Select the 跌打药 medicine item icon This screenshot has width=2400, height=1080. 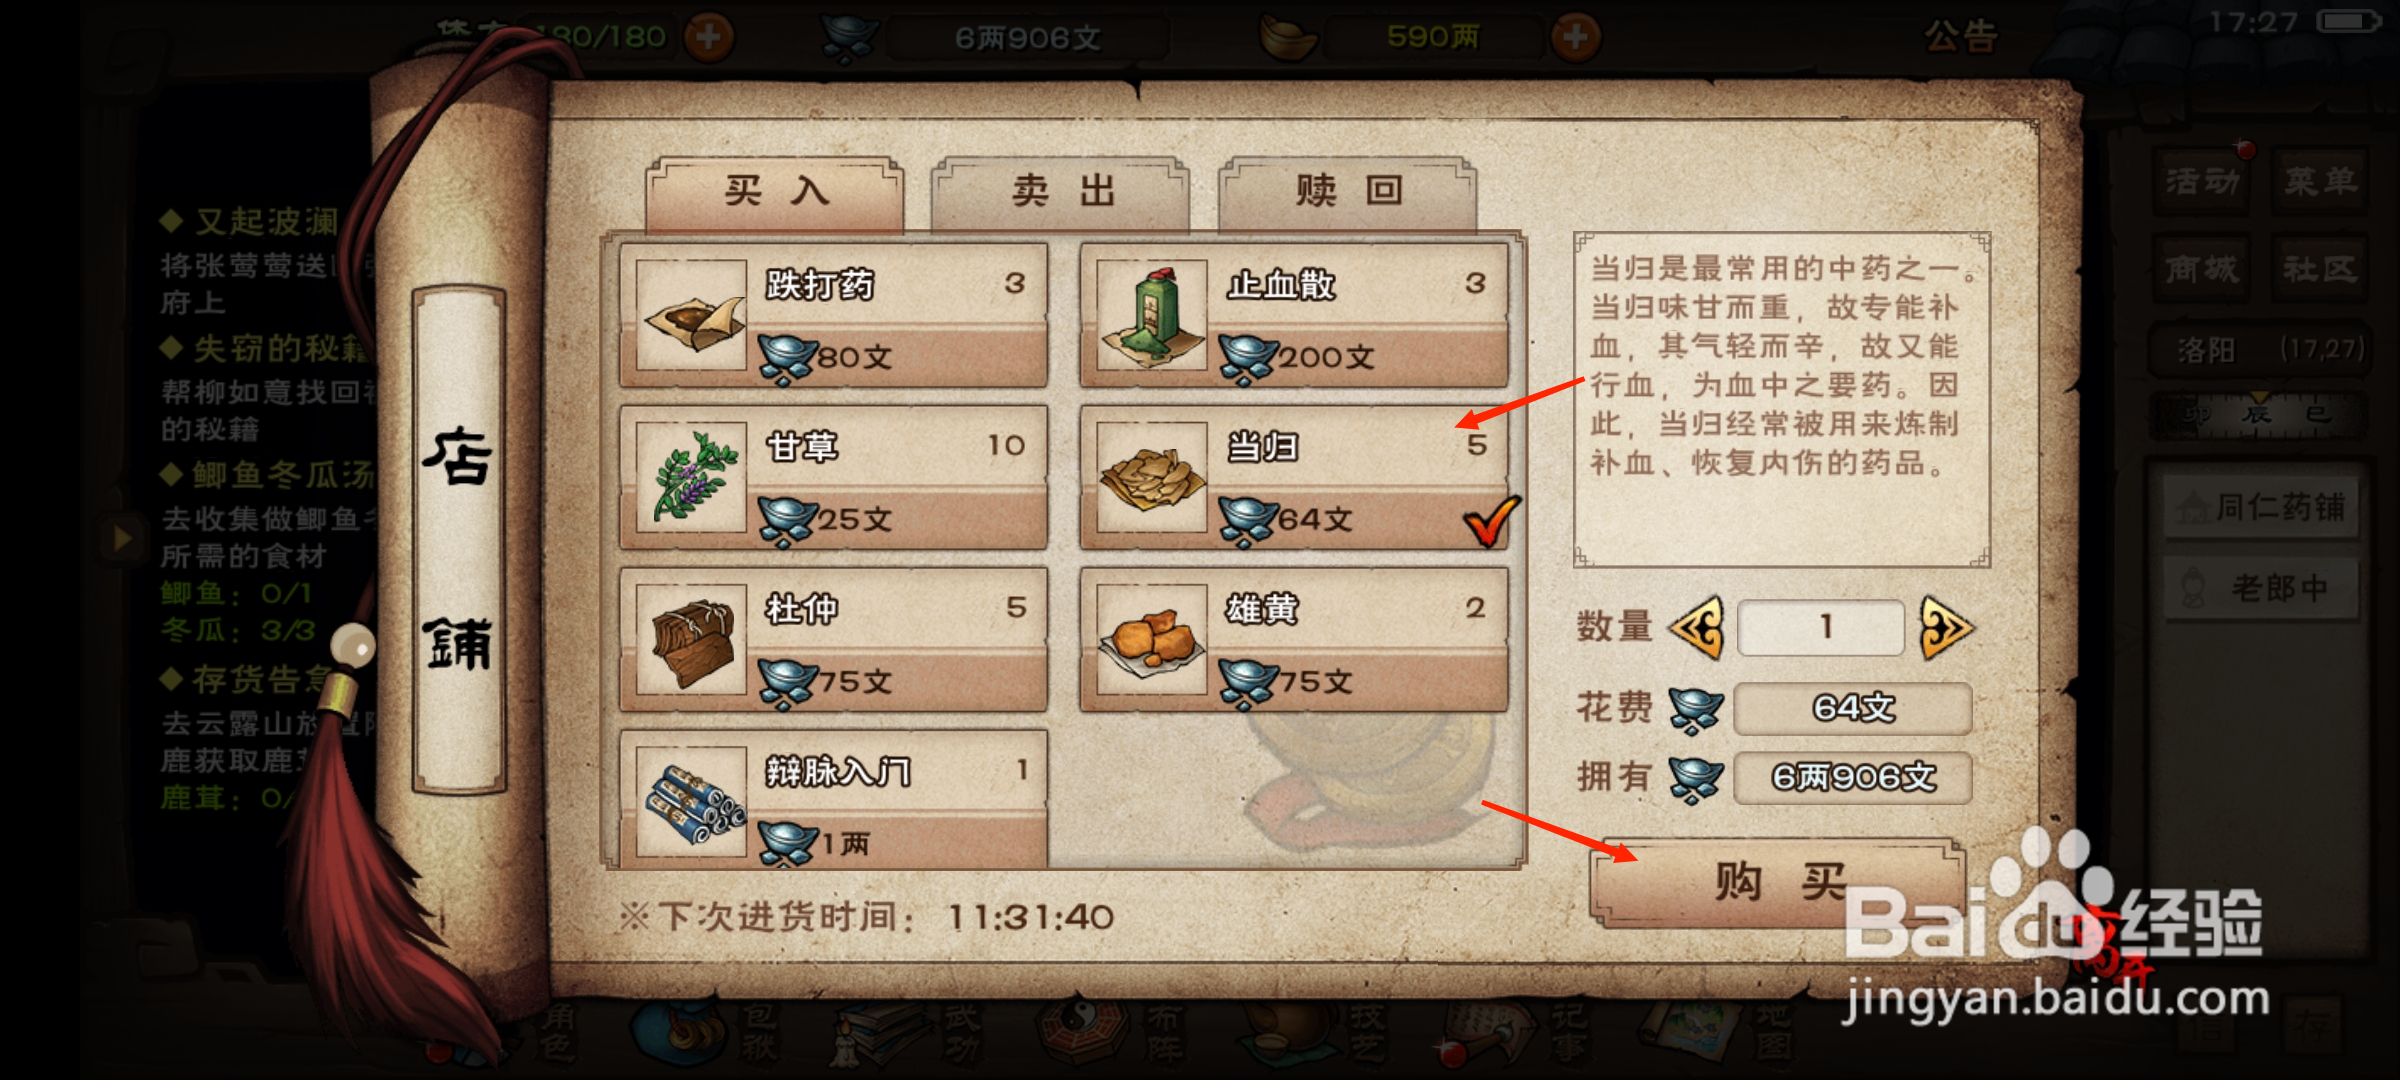(x=692, y=315)
